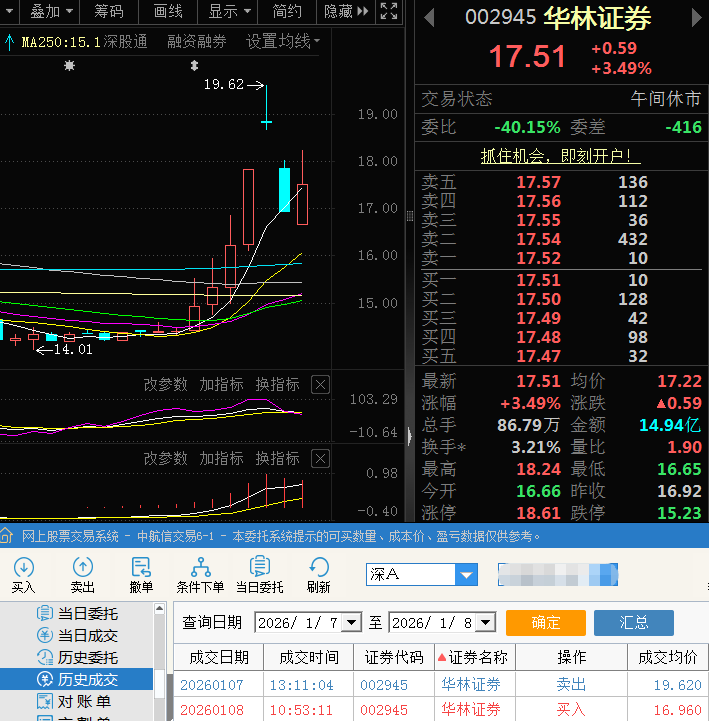Open 条件下单 conditional order icon
This screenshot has height=721, width=709.
[200, 575]
